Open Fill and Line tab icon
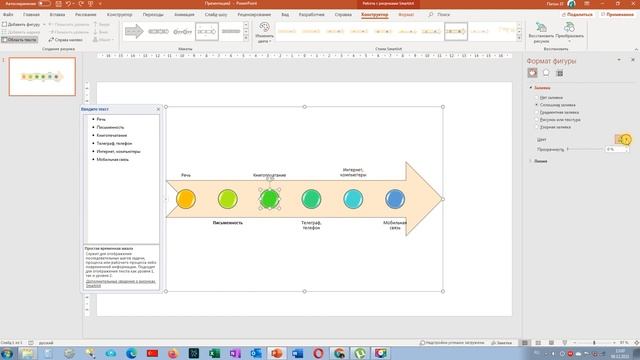Viewport: 640px width, 360px height. click(532, 73)
